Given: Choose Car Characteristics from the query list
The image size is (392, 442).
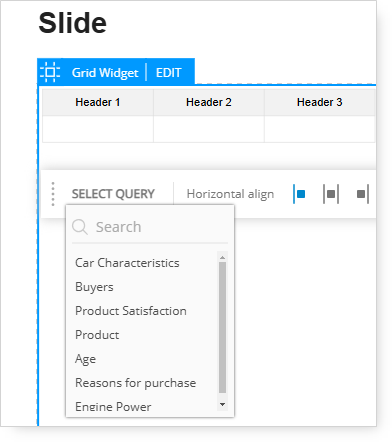Looking at the screenshot, I should pyautogui.click(x=127, y=263).
